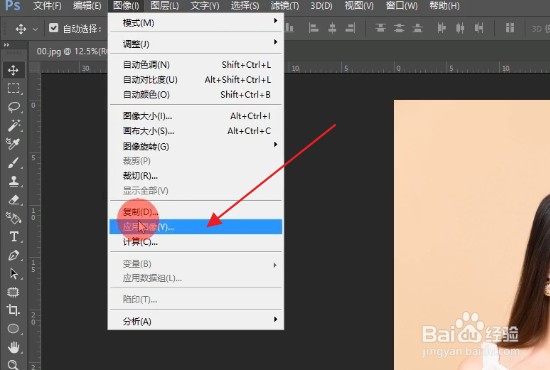Select the Rectangle shape tool

[x=13, y=292]
